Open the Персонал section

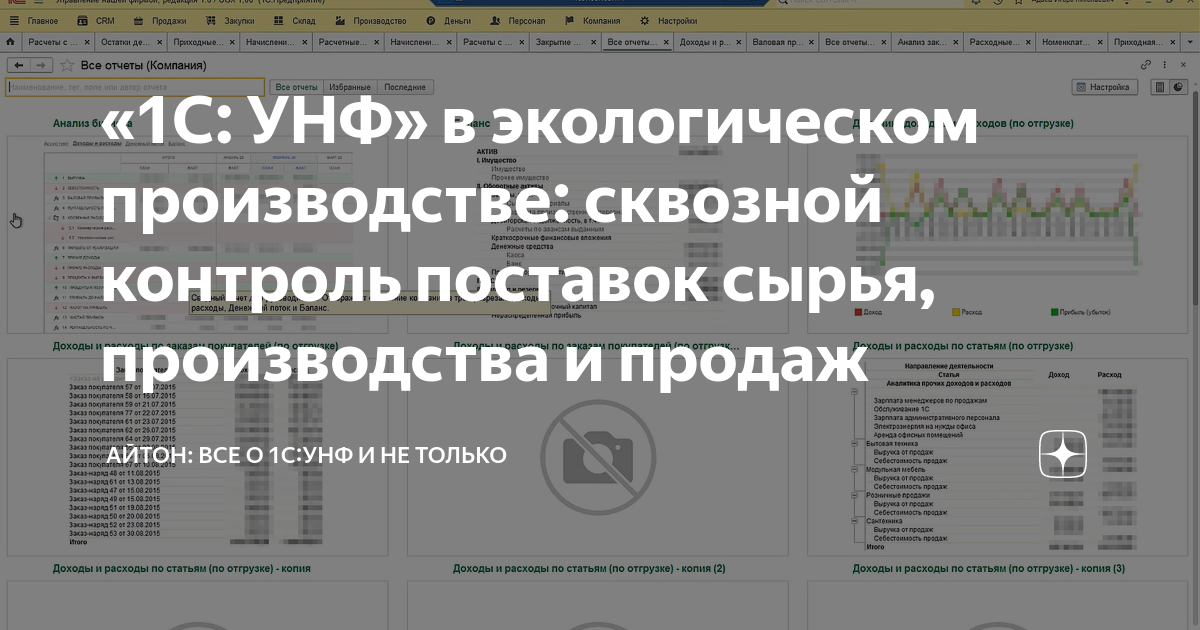(518, 20)
